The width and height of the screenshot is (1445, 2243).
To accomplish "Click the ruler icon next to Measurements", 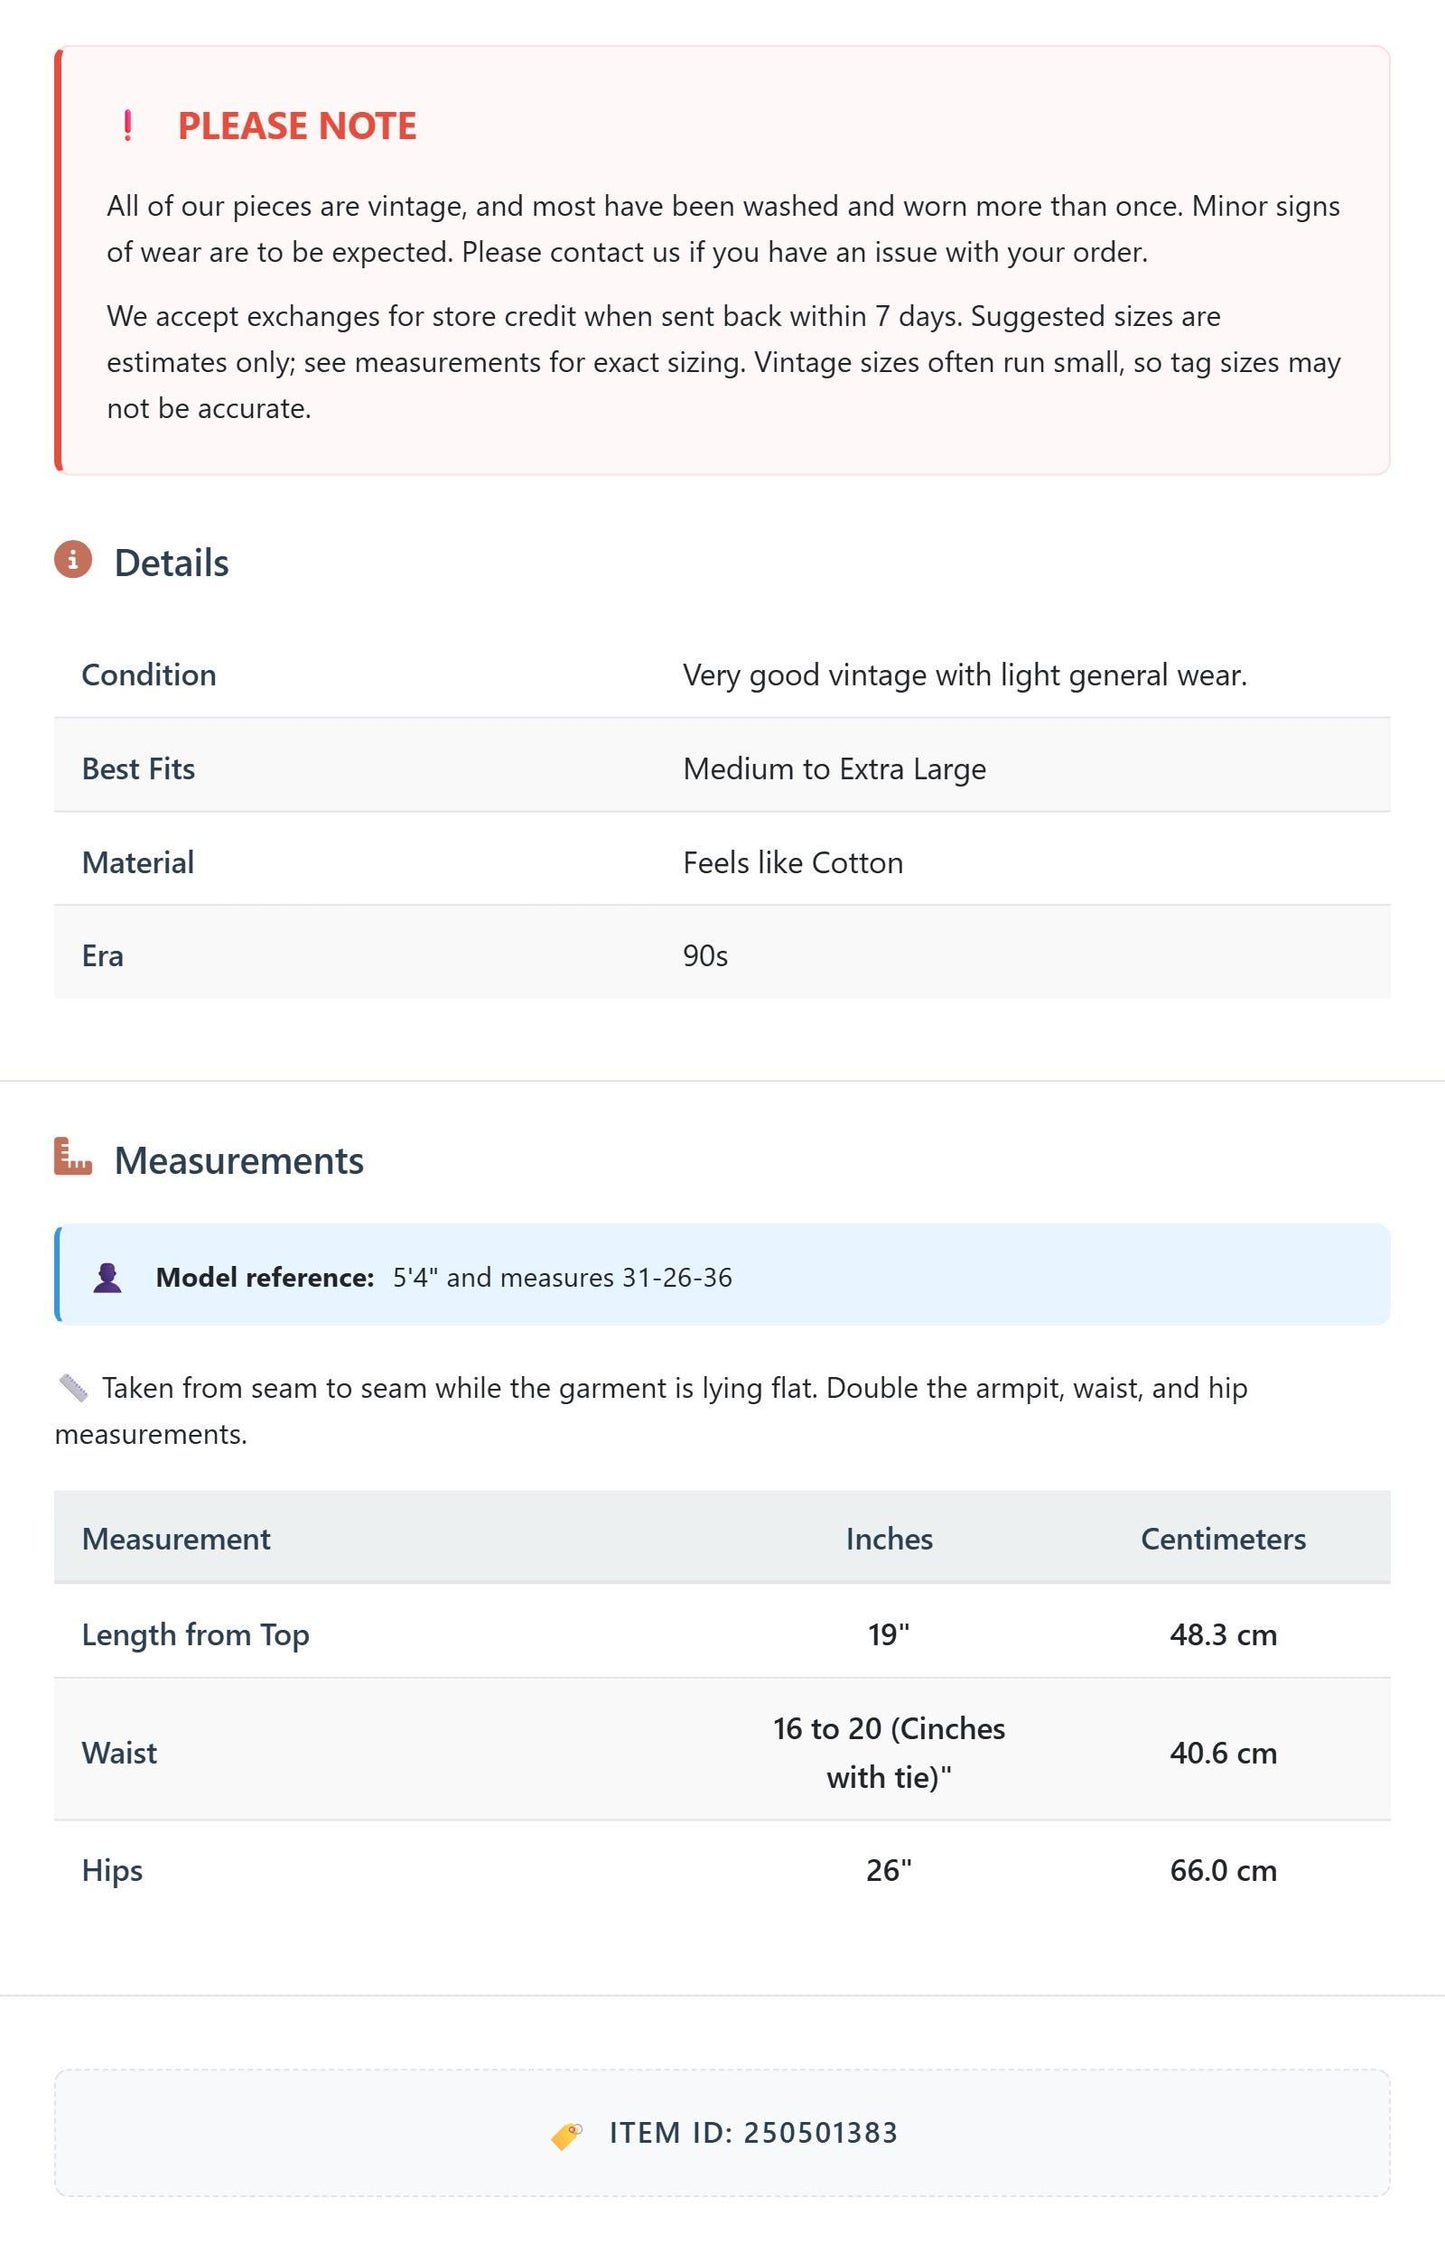I will pos(73,1157).
